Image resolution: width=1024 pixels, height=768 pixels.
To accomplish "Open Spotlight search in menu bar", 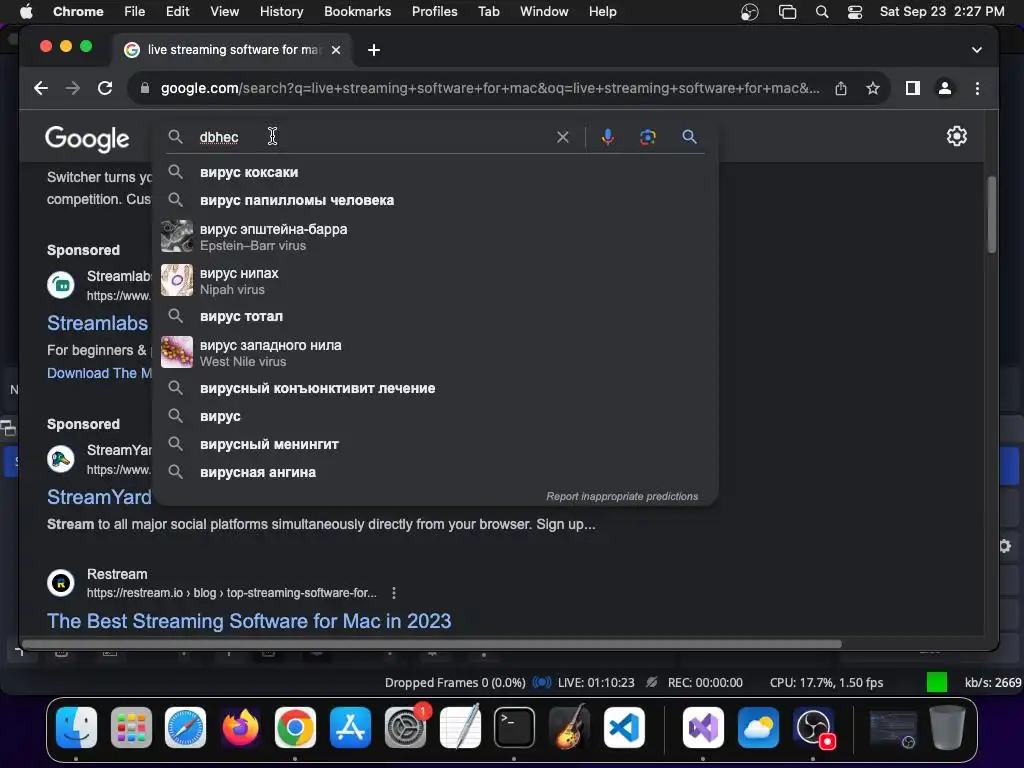I will pyautogui.click(x=822, y=12).
